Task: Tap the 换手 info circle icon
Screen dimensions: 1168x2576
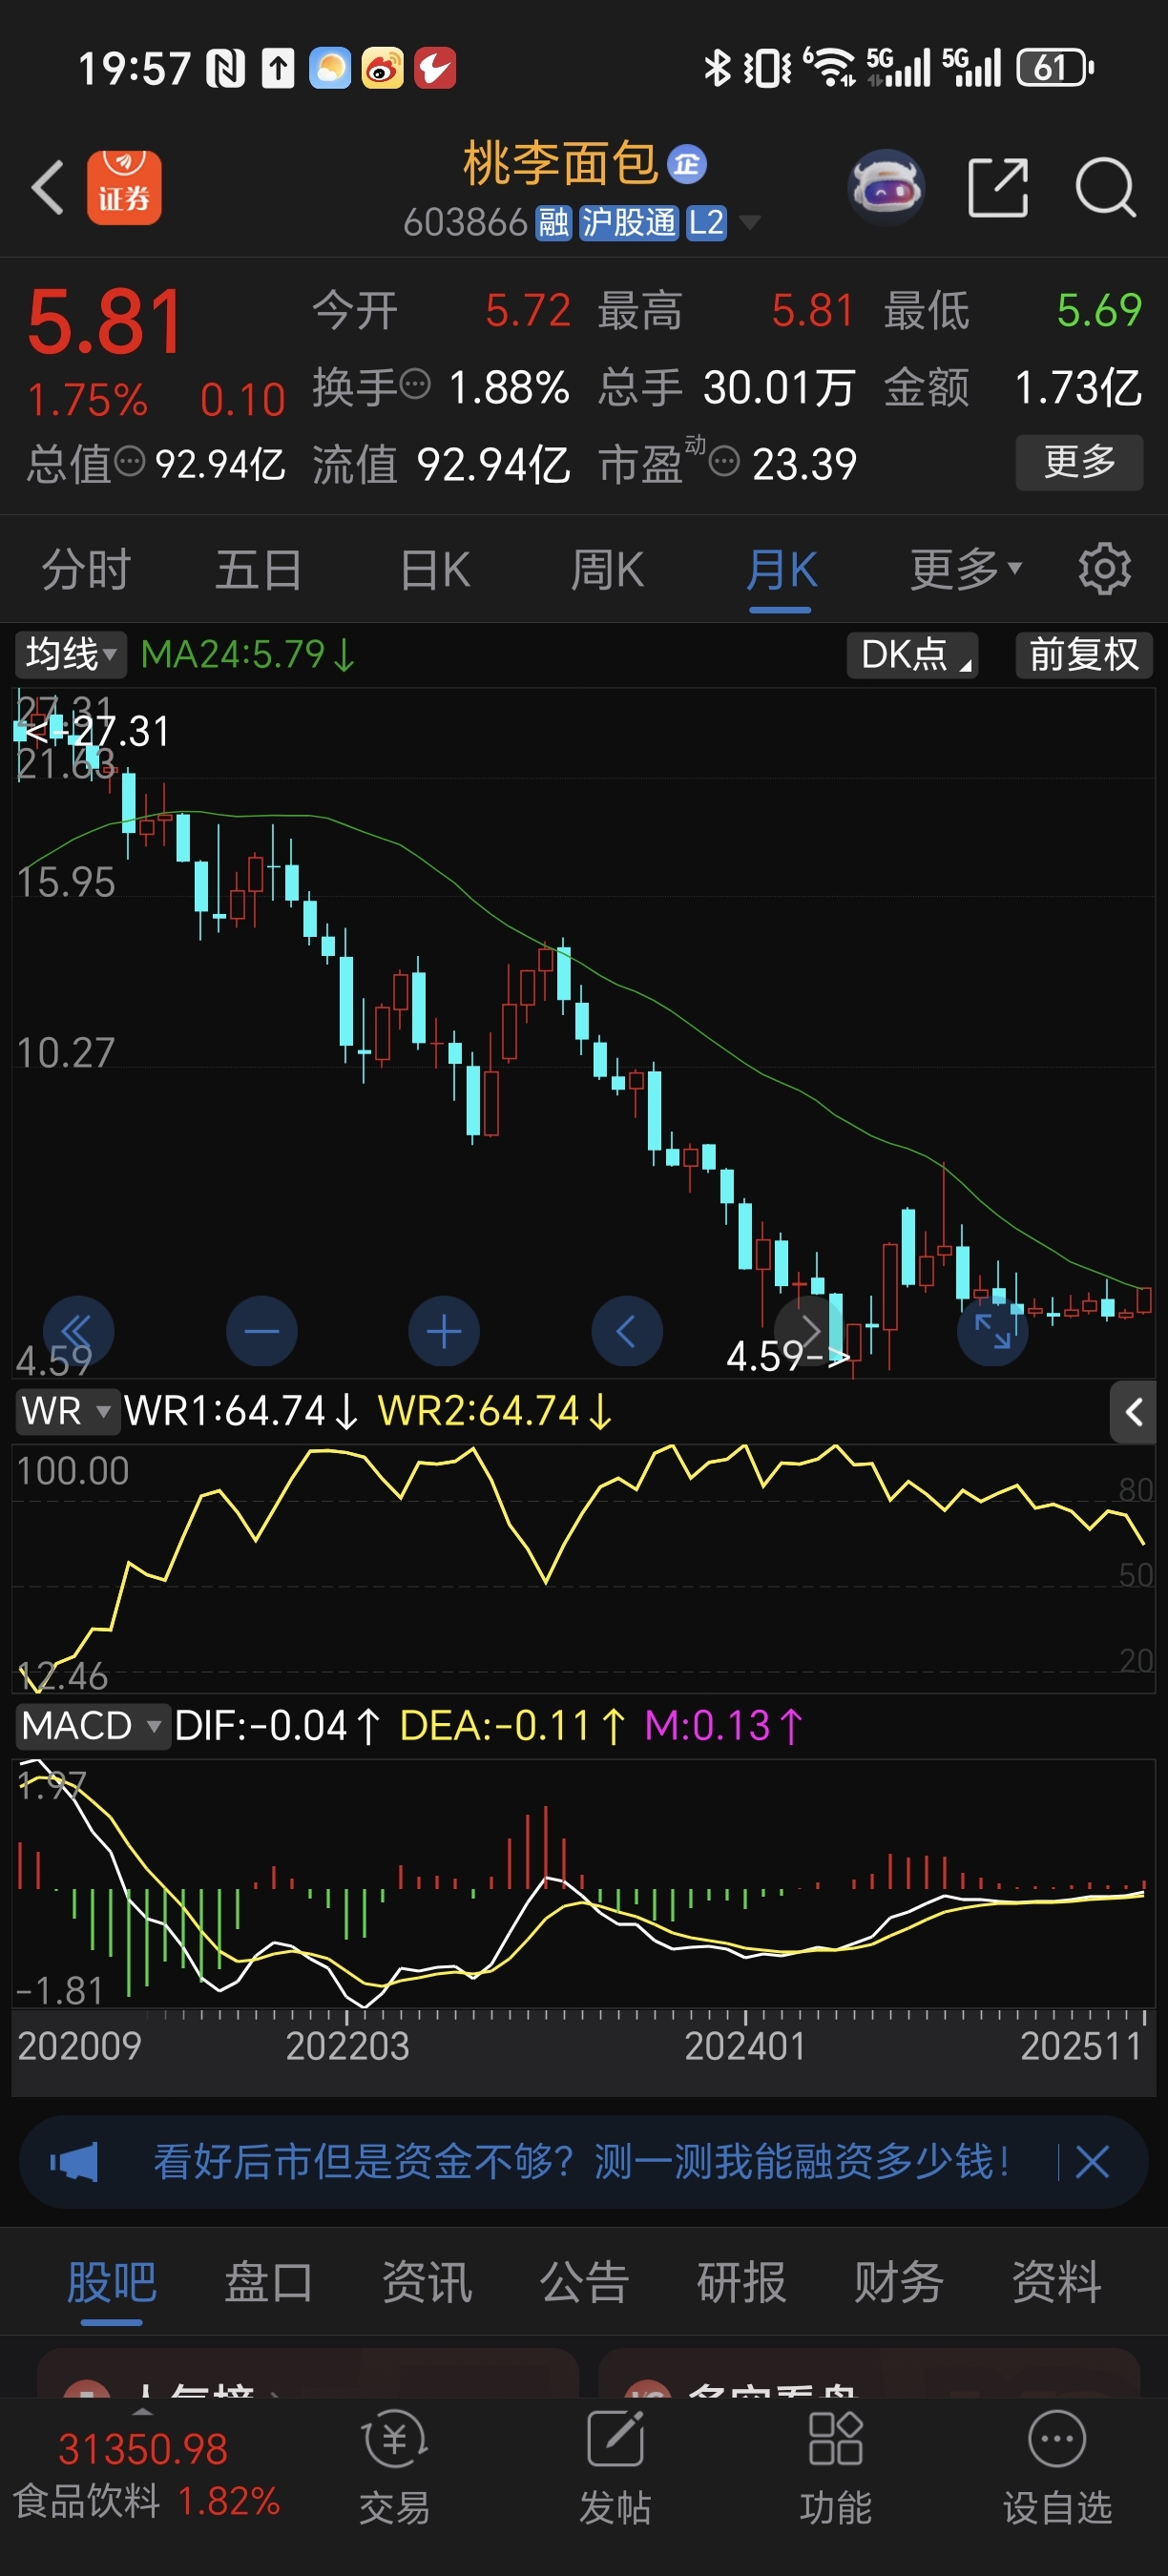Action: click(415, 383)
